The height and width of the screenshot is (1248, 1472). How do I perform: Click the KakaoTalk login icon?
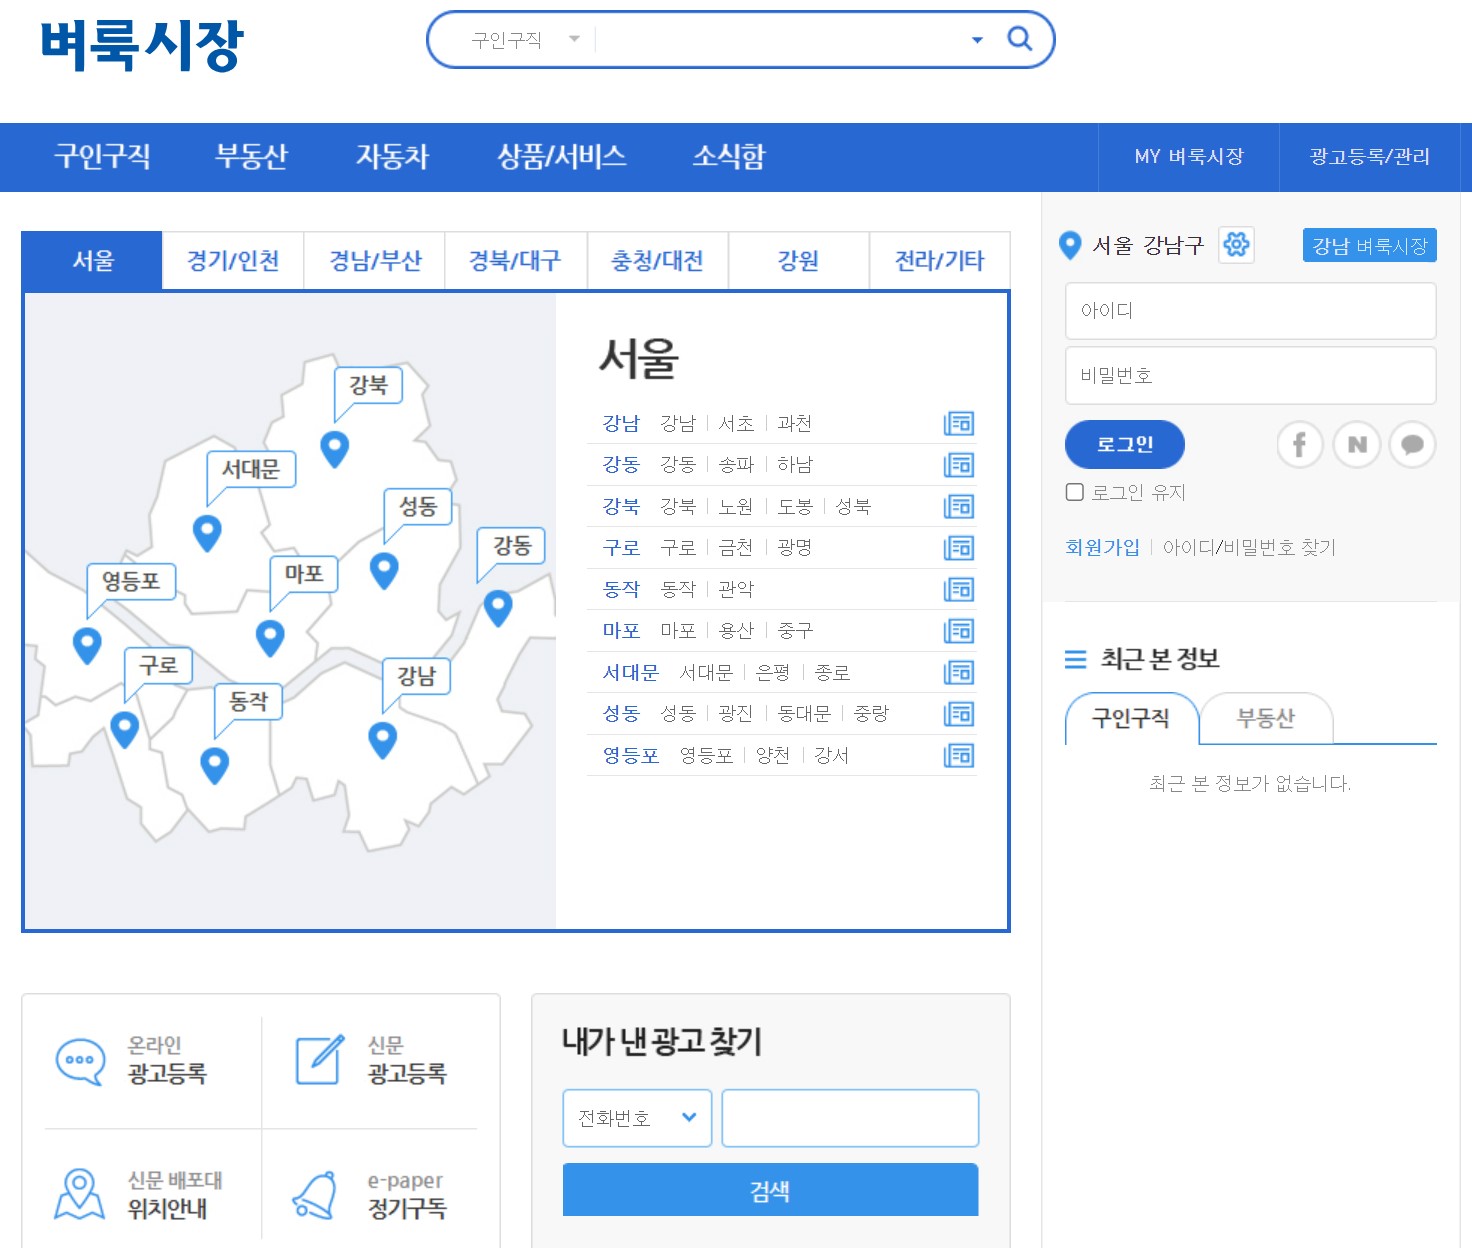1413,445
